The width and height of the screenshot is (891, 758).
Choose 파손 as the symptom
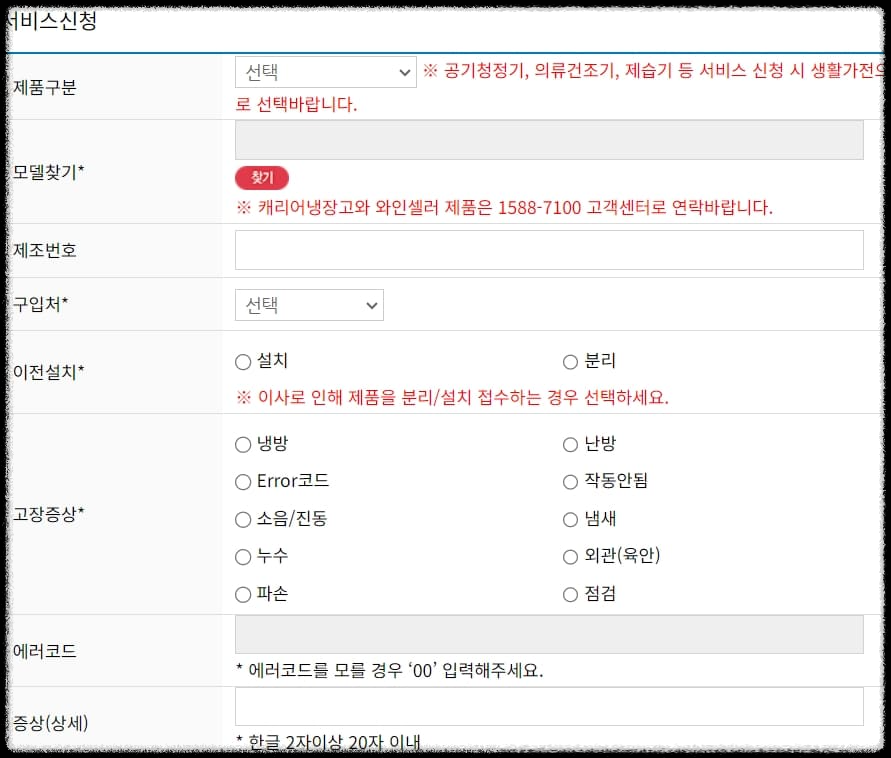pos(243,594)
